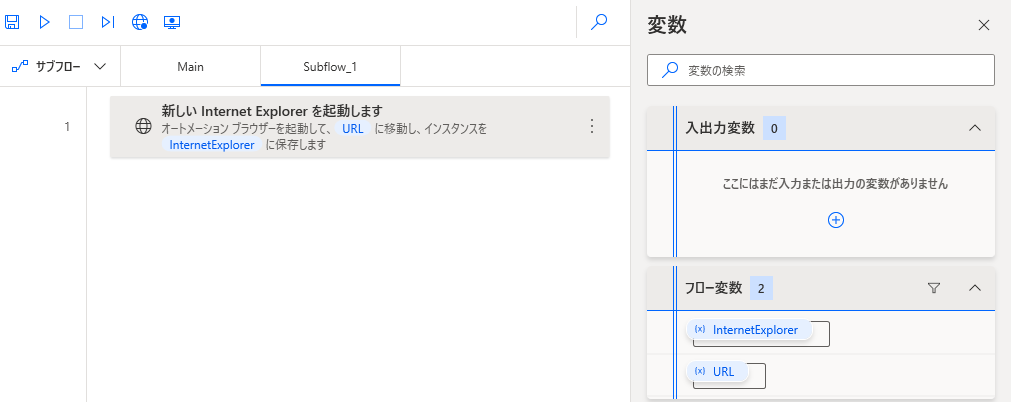Select the Internet Explorer launch action

[360, 126]
